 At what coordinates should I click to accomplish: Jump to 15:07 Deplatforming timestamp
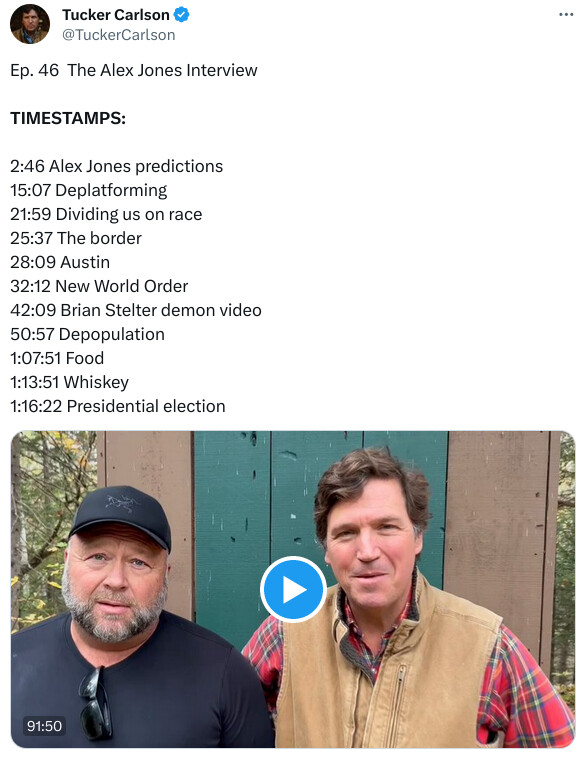(89, 191)
